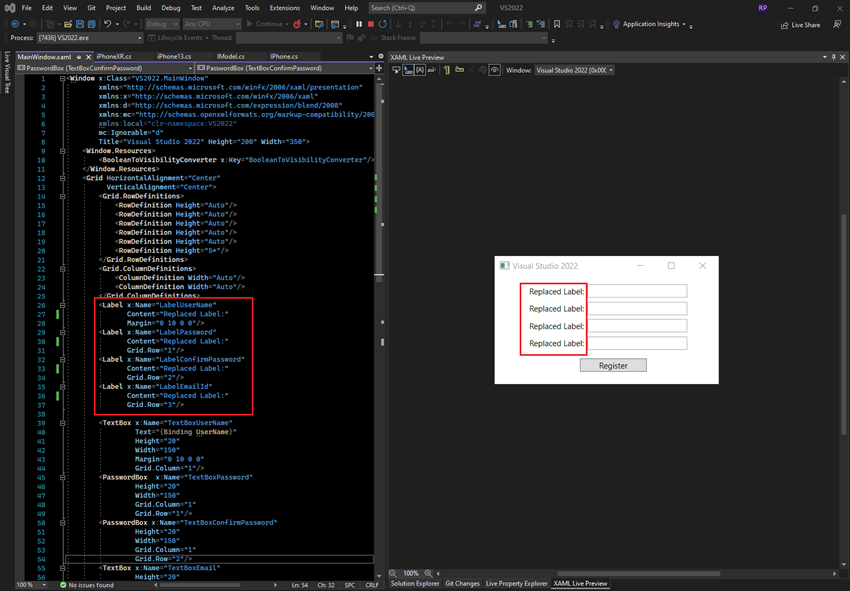Open the Git menu
Viewport: 850px width, 591px height.
90,6
